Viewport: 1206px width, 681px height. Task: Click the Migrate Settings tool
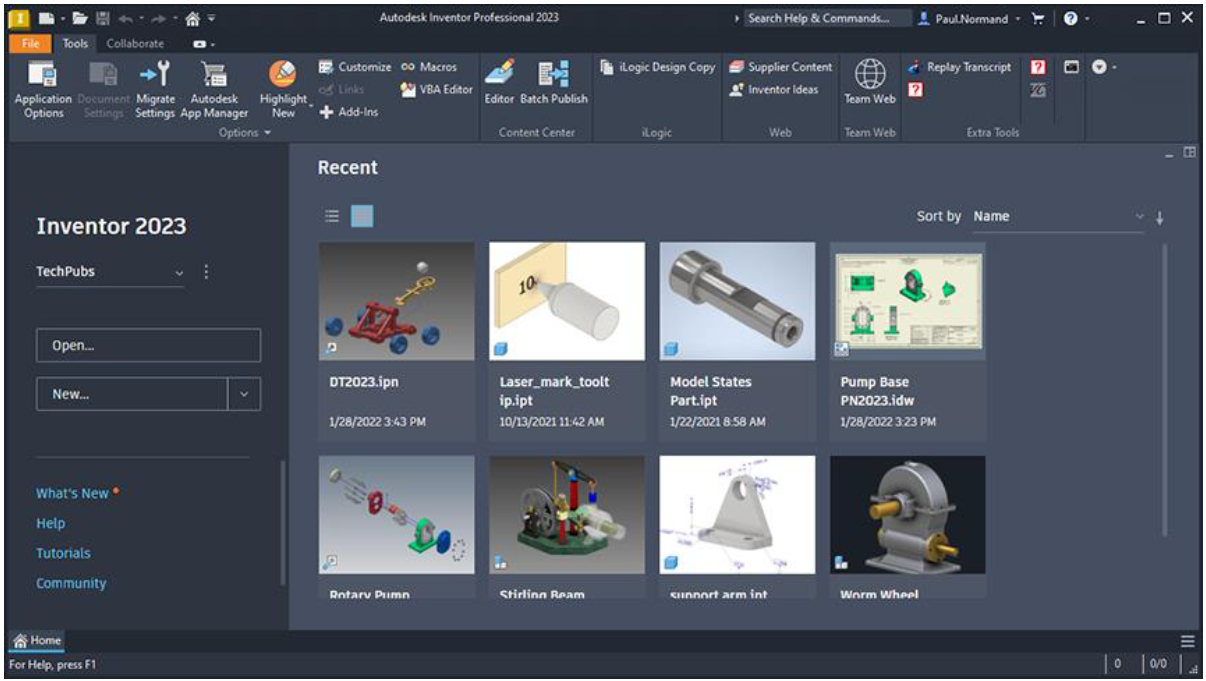click(x=155, y=90)
